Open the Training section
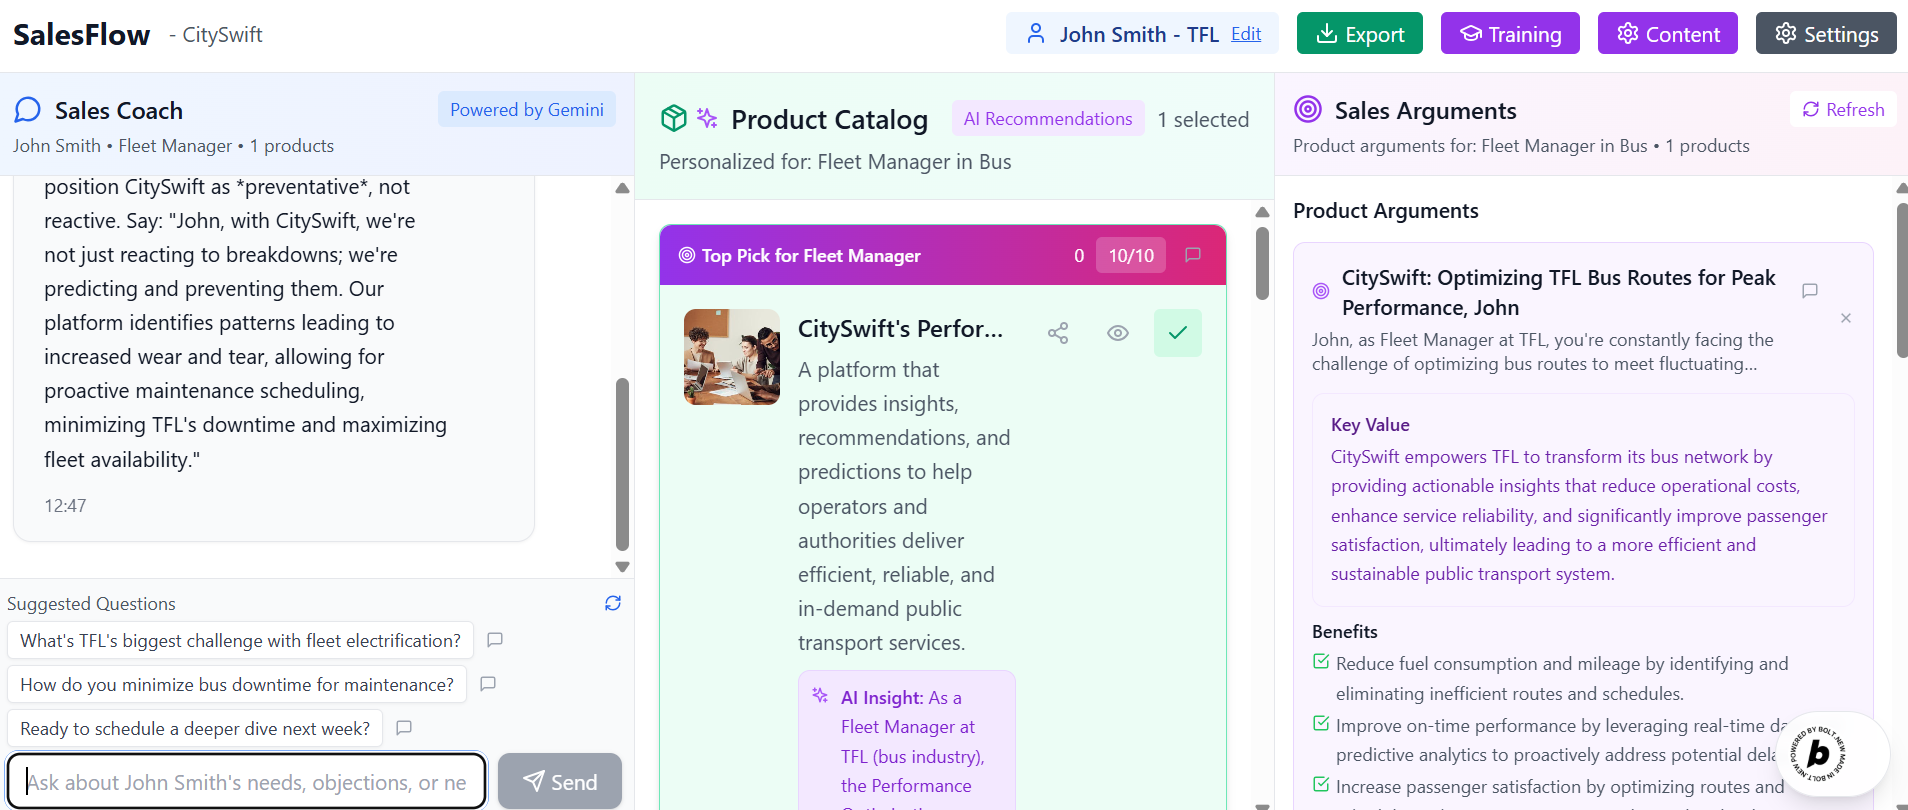The width and height of the screenshot is (1908, 810). point(1510,33)
